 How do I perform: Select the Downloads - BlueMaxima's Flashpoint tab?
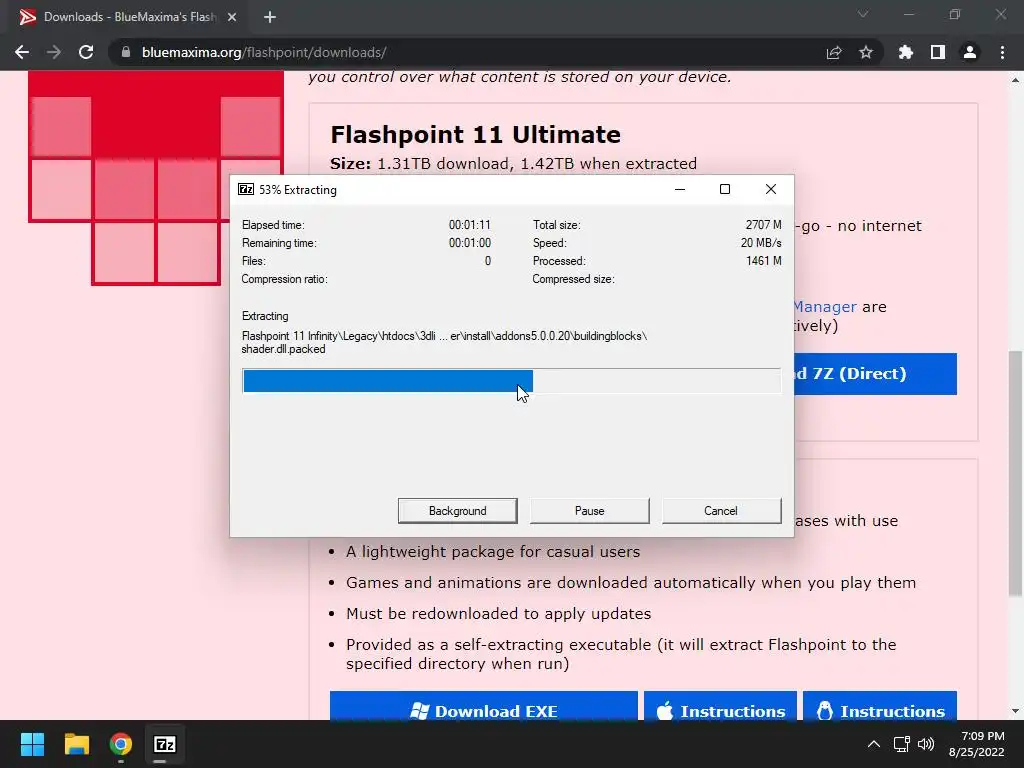129,17
